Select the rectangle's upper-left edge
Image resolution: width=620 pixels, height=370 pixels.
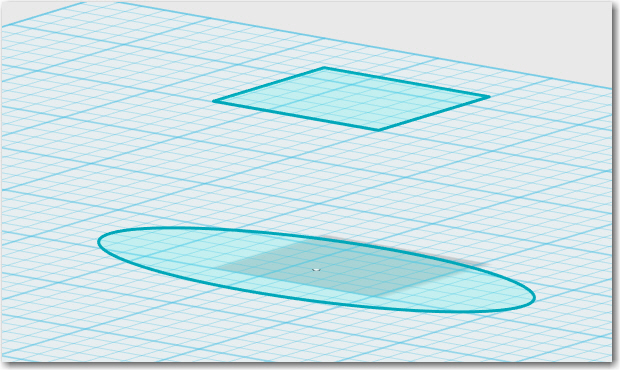pos(269,85)
